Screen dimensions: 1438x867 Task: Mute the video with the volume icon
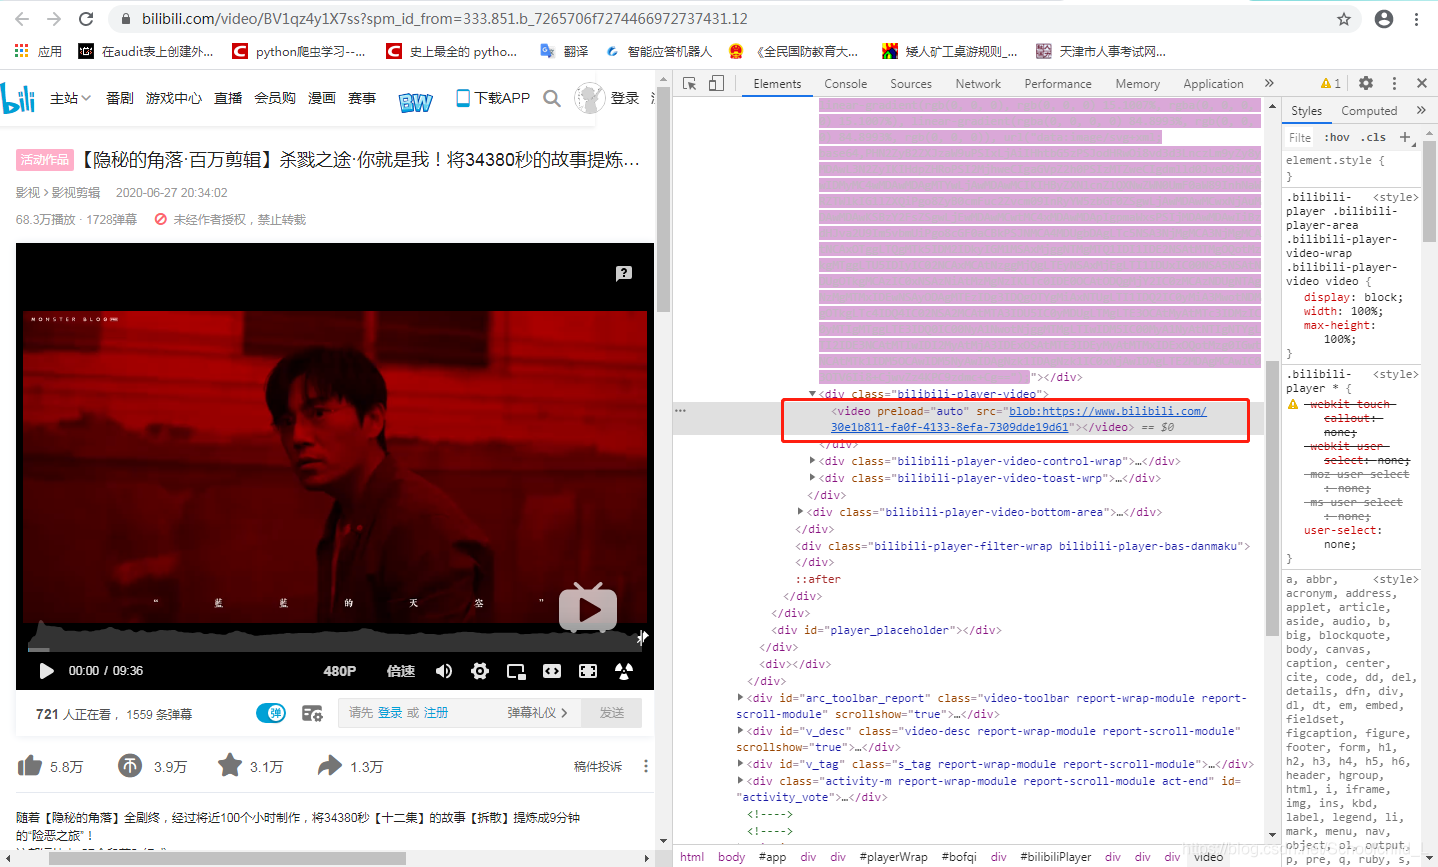click(444, 671)
